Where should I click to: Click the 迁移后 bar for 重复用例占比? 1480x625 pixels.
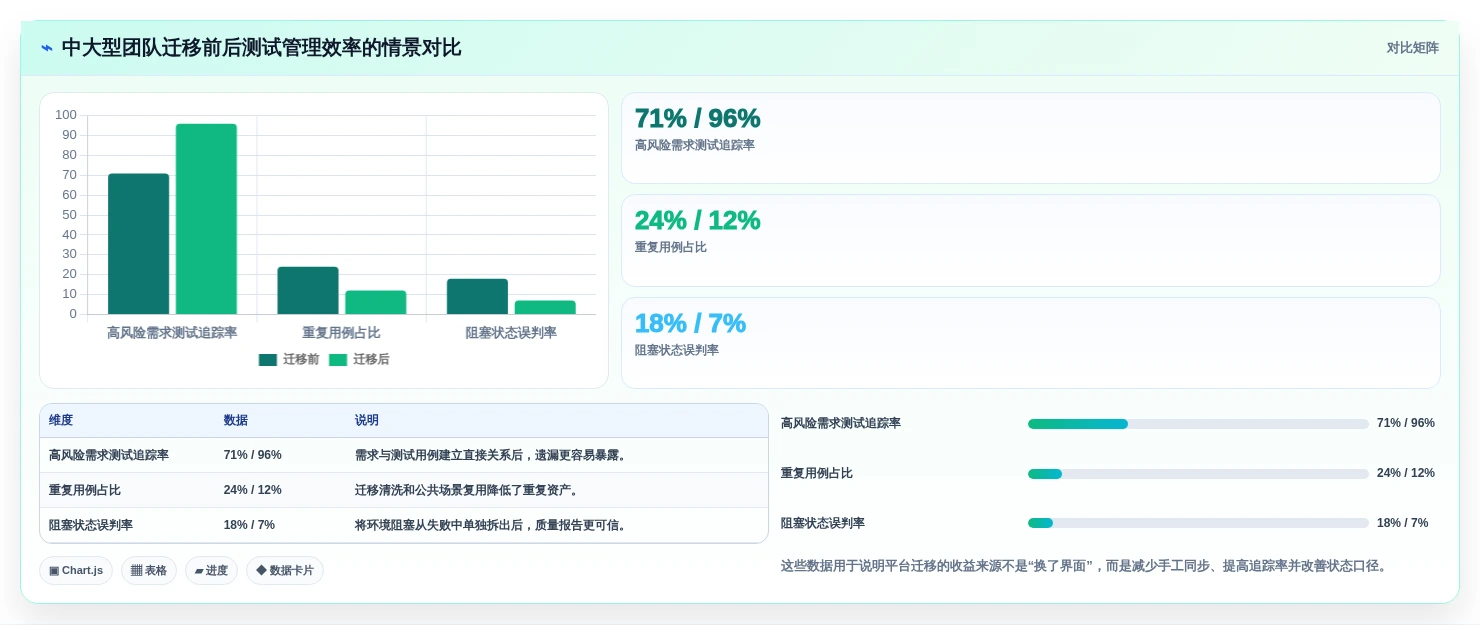pyautogui.click(x=376, y=303)
